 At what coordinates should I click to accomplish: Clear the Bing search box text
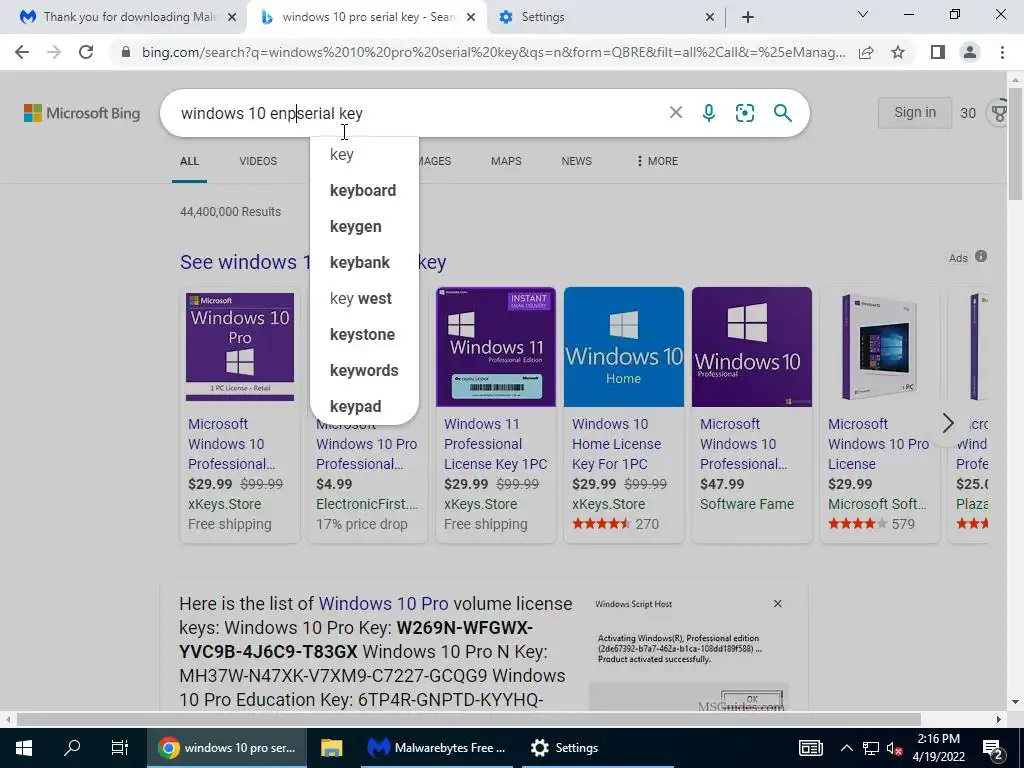[x=676, y=113]
